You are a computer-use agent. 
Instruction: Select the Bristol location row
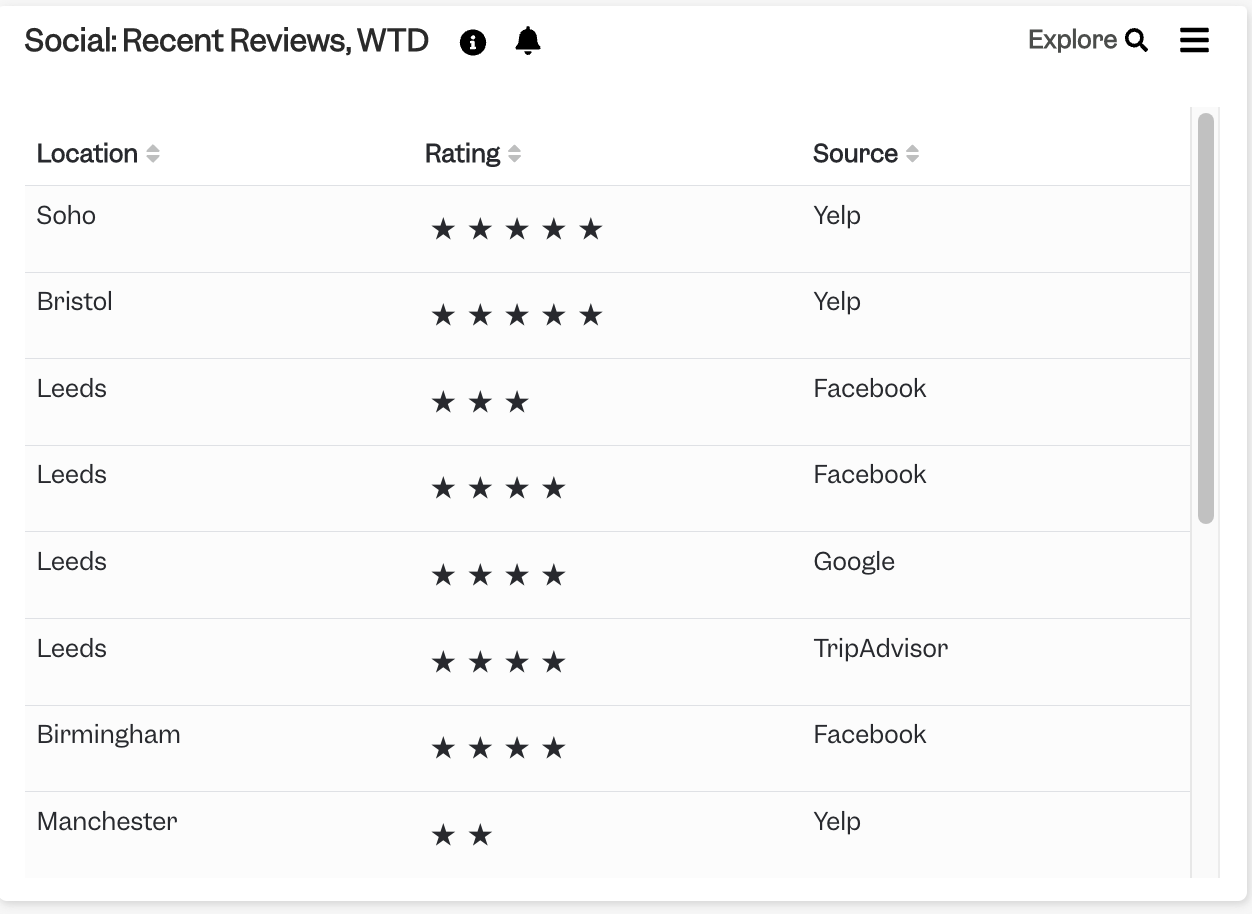pyautogui.click(x=607, y=315)
